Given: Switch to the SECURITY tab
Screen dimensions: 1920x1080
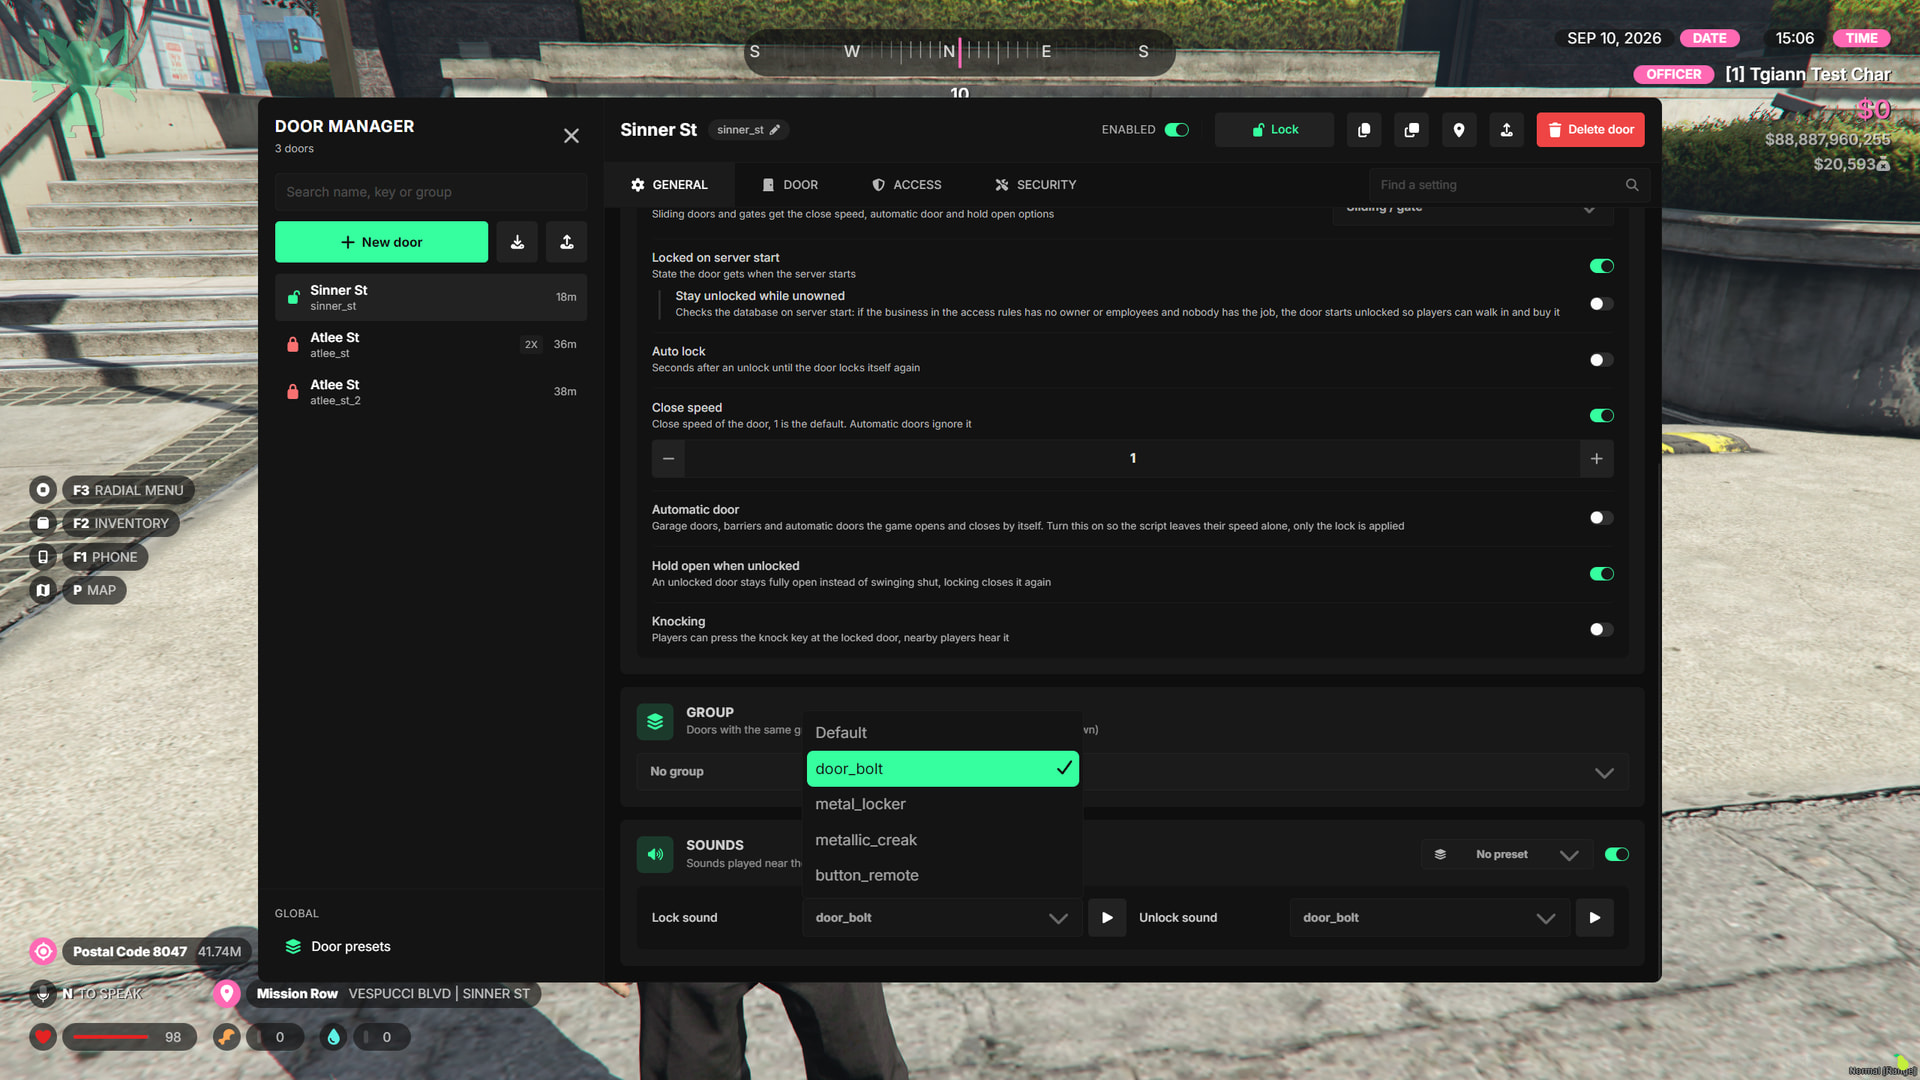Looking at the screenshot, I should [1035, 185].
